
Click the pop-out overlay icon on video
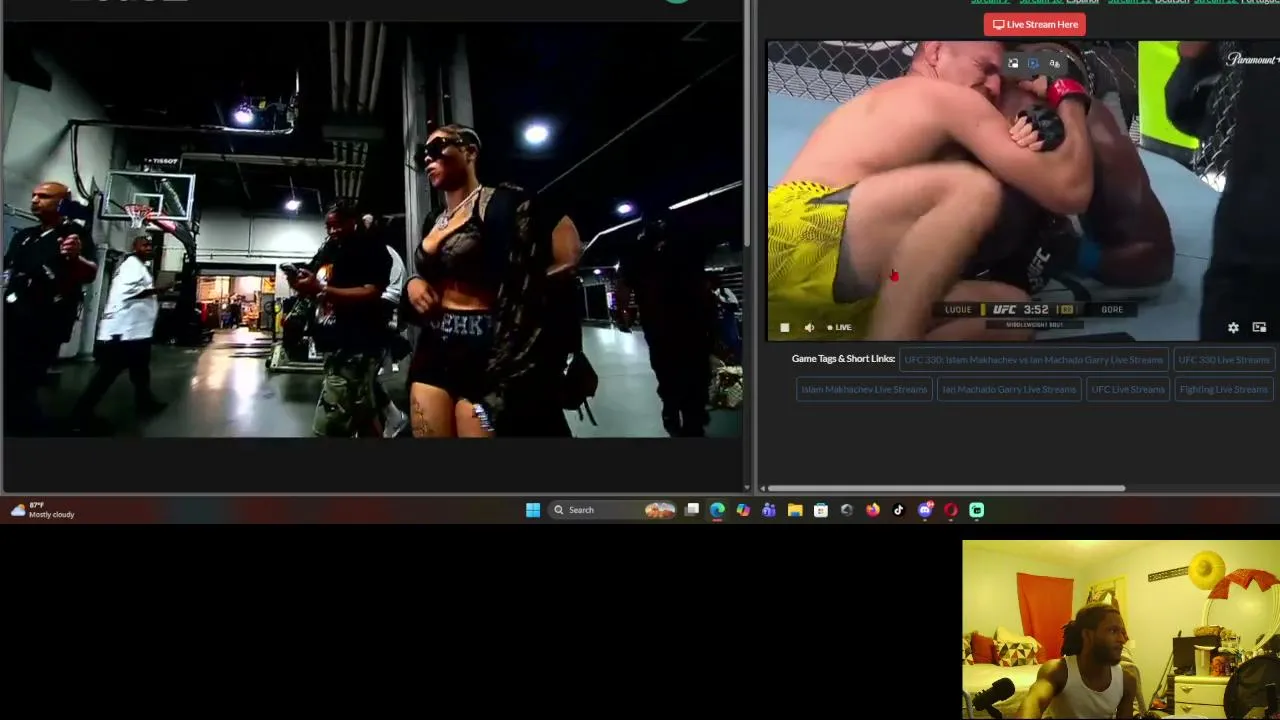pyautogui.click(x=1013, y=63)
